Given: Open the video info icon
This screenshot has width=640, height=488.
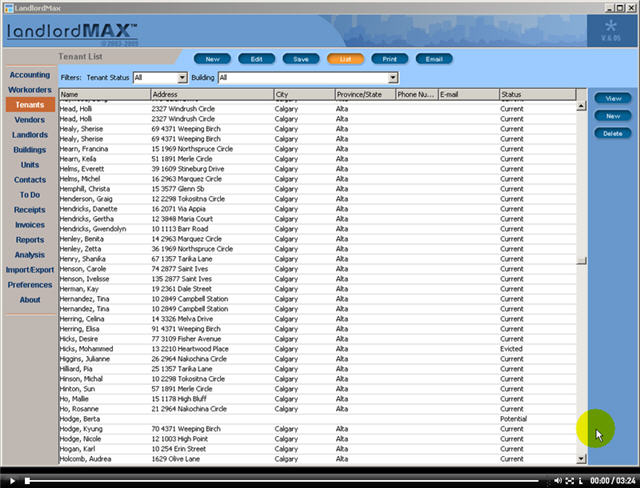Looking at the screenshot, I should coord(580,481).
